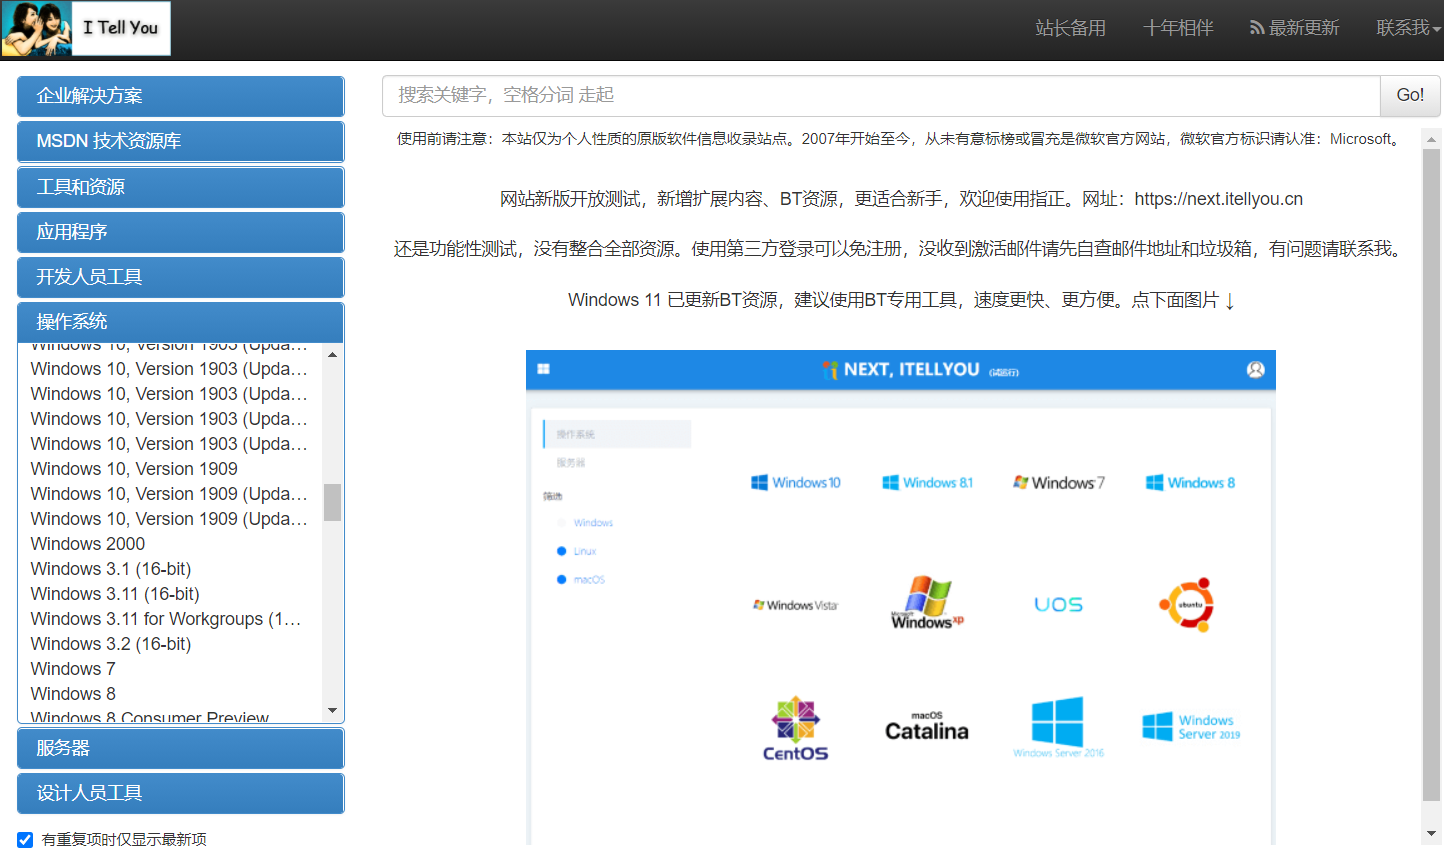Image resolution: width=1444 pixels, height=857 pixels.
Task: Click the I Tell You site logo
Action: [86, 28]
